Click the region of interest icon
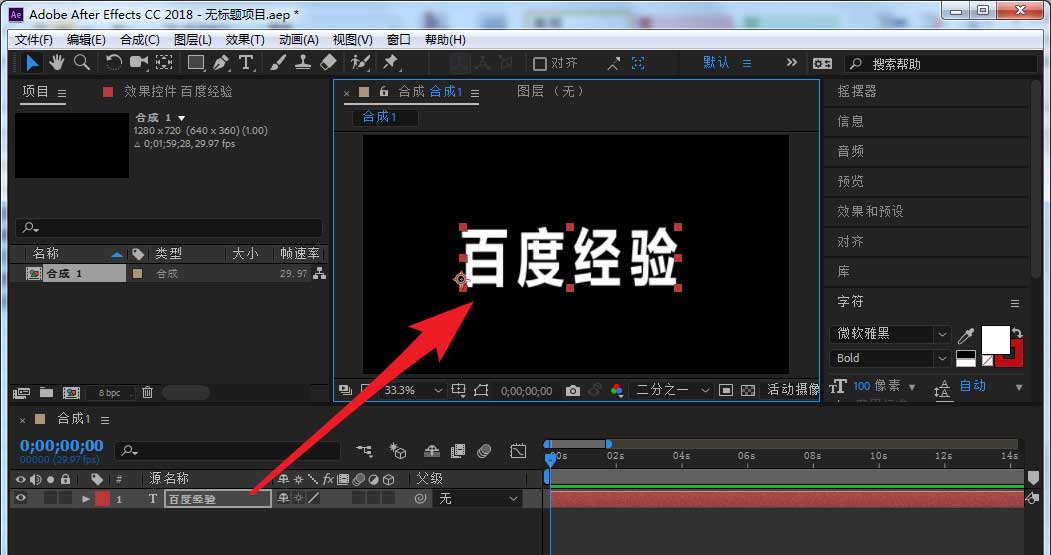1051x555 pixels. 725,391
